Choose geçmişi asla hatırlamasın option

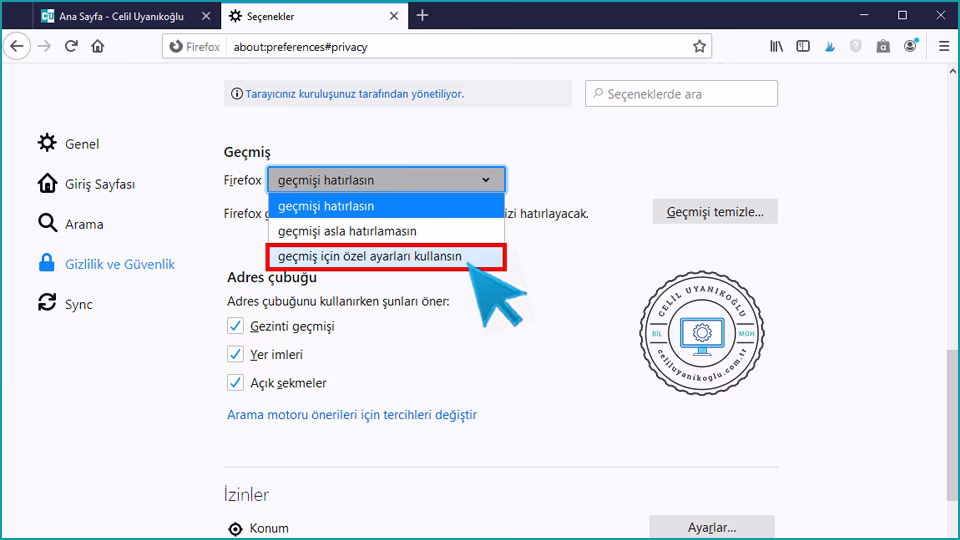tap(386, 231)
